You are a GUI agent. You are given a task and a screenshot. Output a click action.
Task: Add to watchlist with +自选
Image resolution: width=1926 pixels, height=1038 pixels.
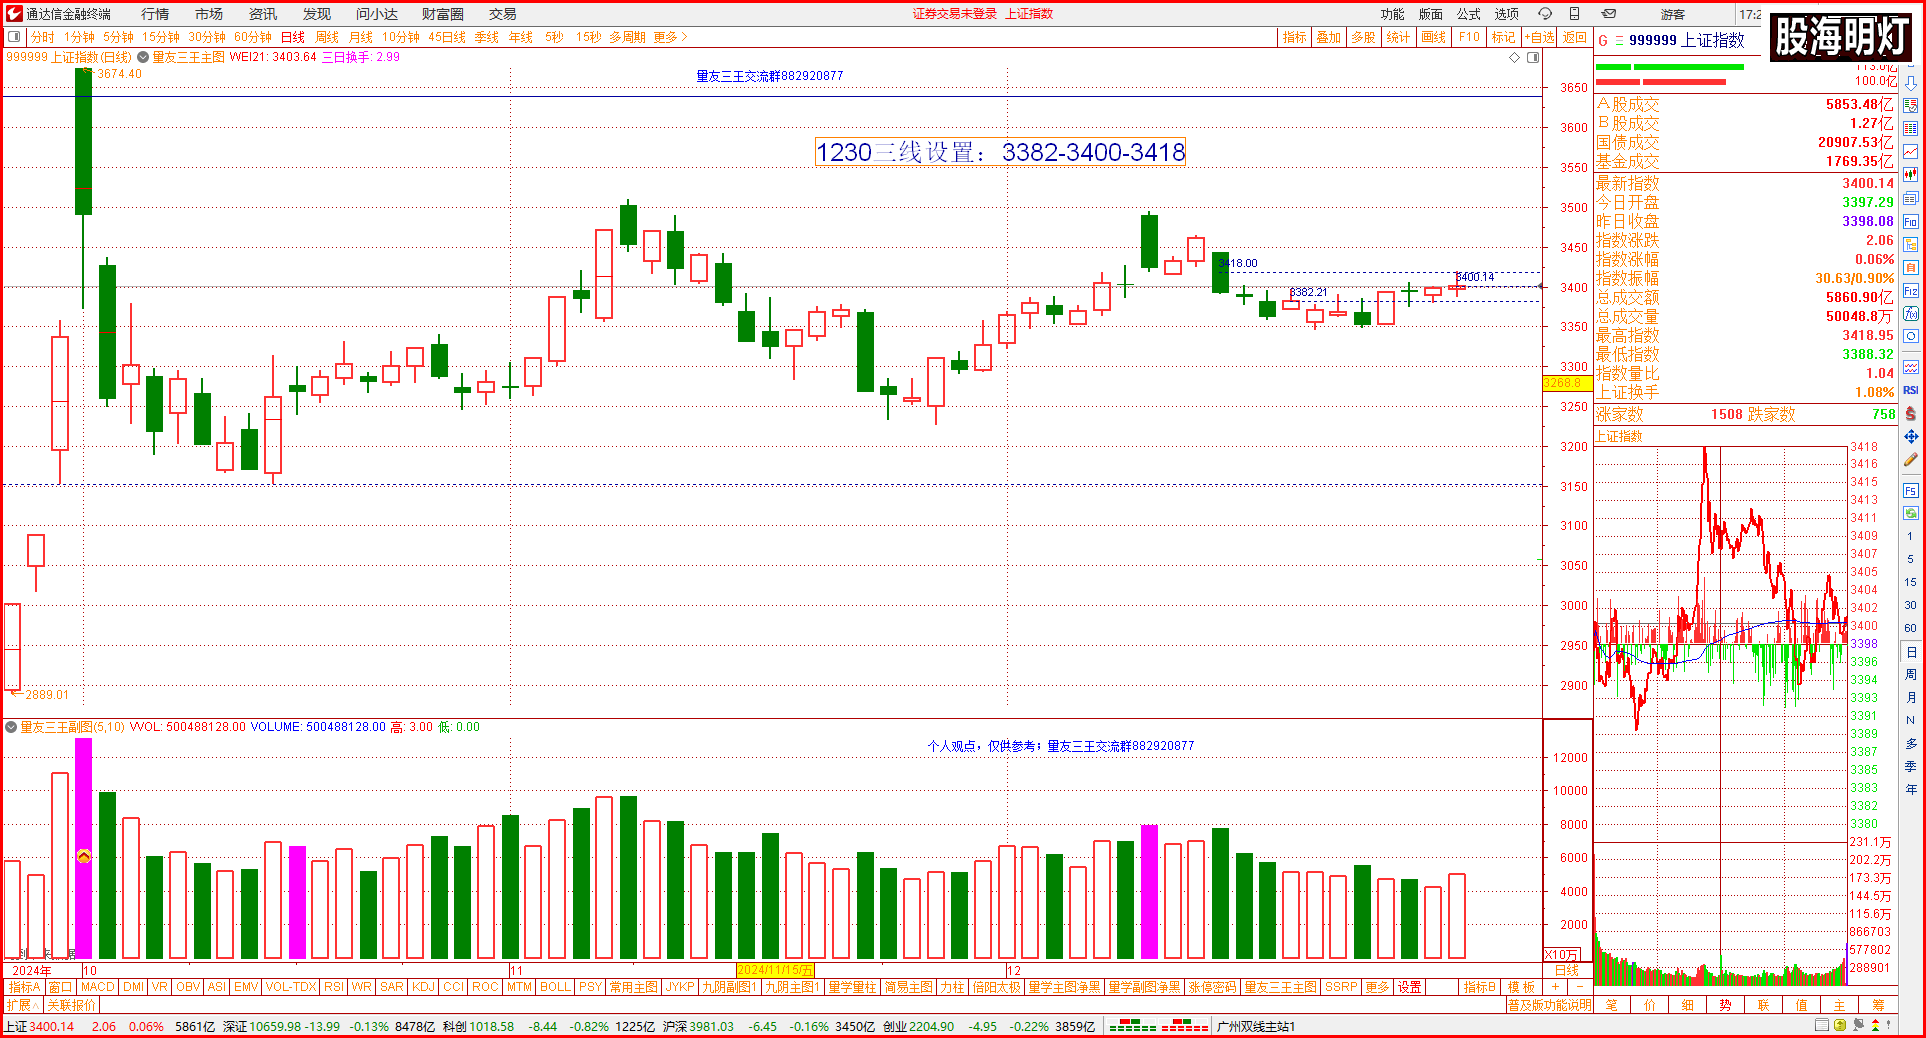(1540, 37)
